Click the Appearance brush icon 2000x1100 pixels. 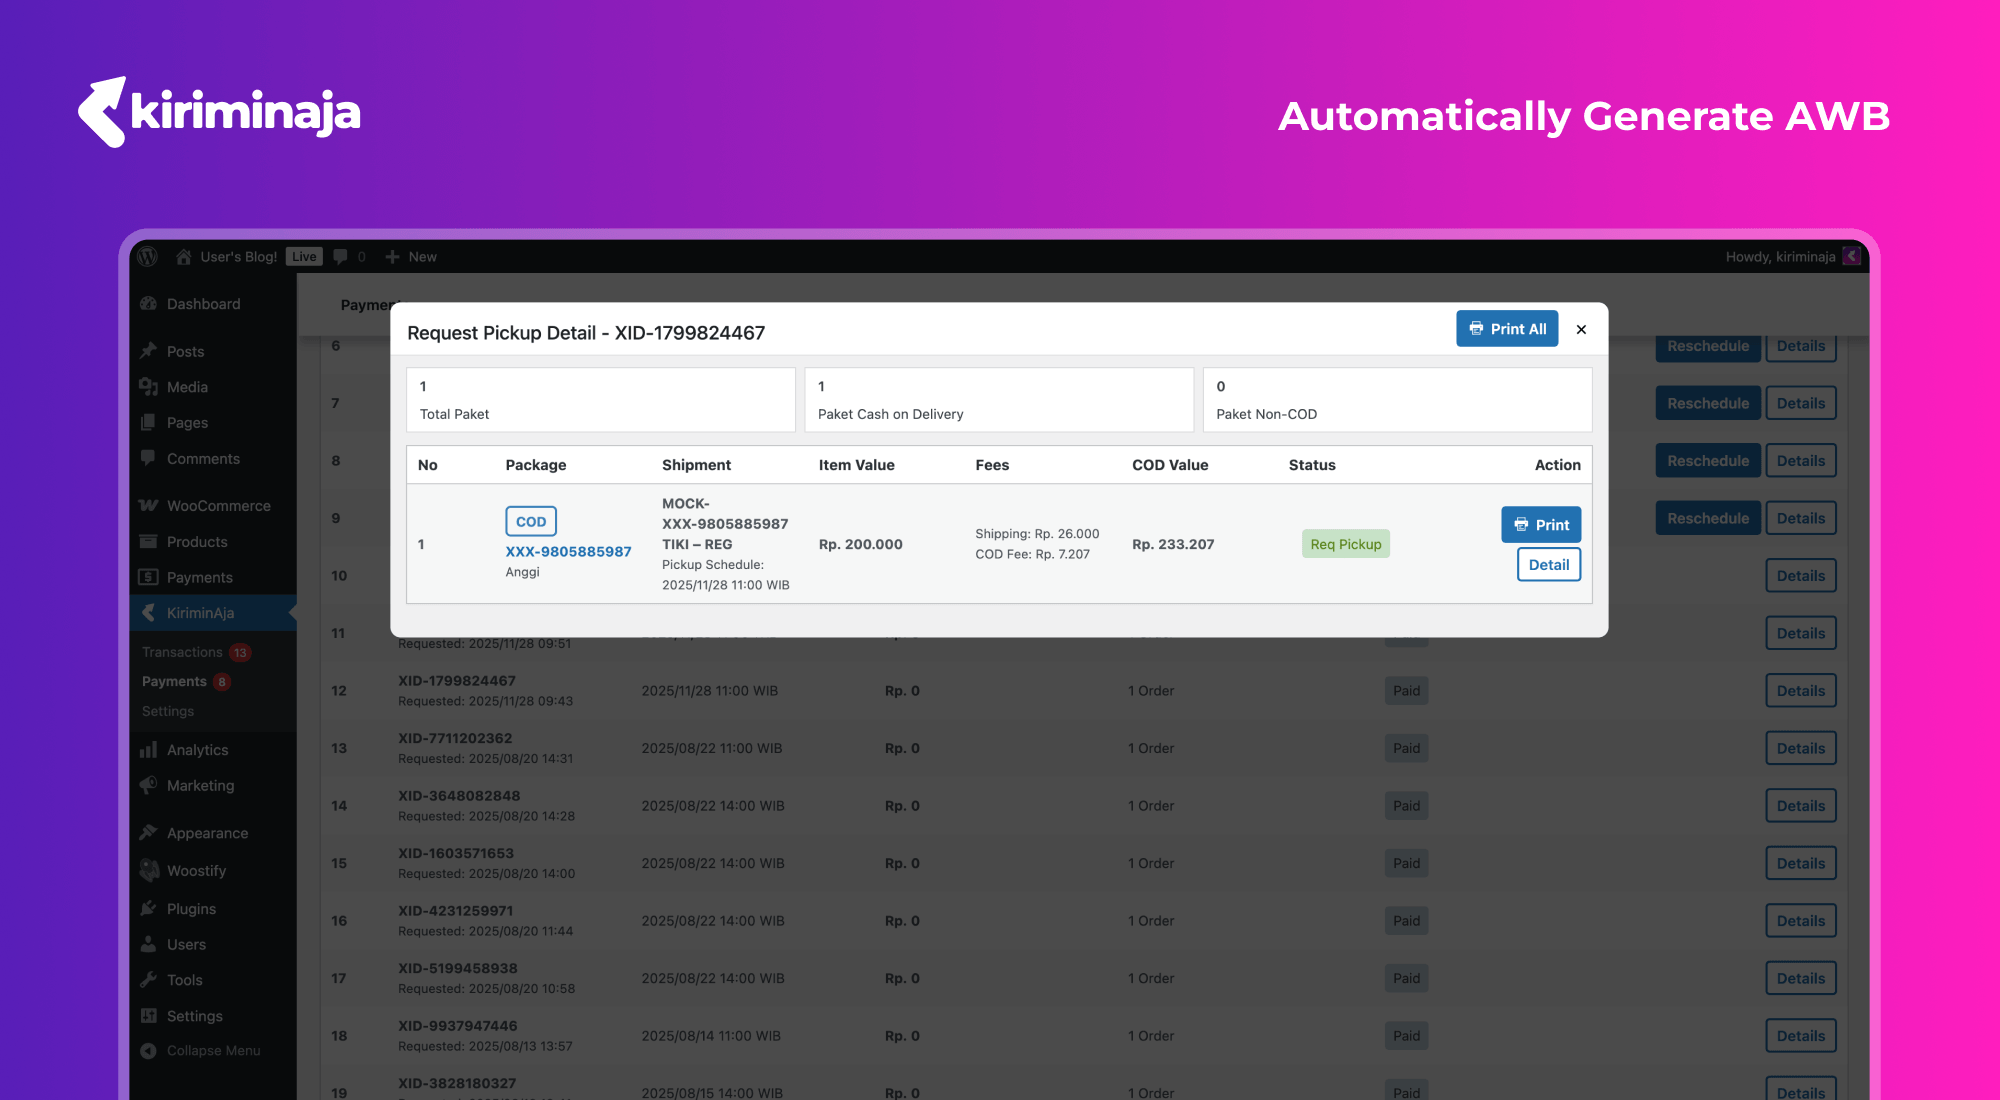[149, 833]
